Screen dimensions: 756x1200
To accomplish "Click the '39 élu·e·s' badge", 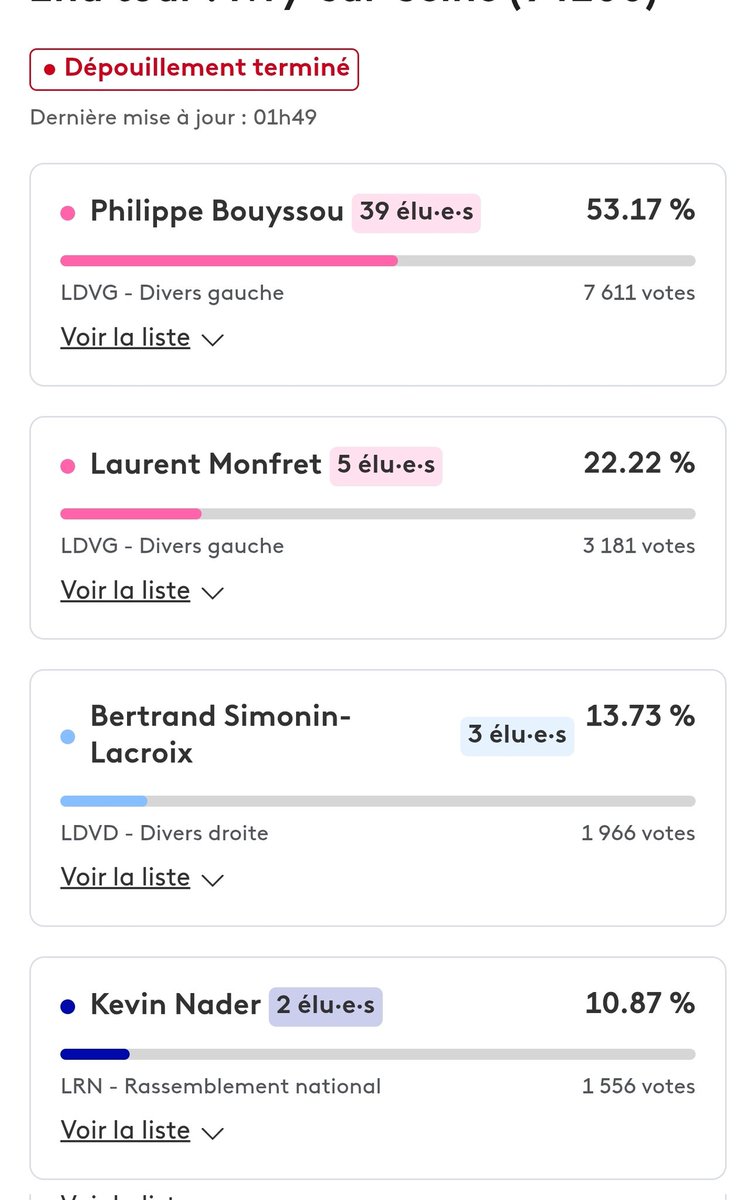I will click(416, 212).
